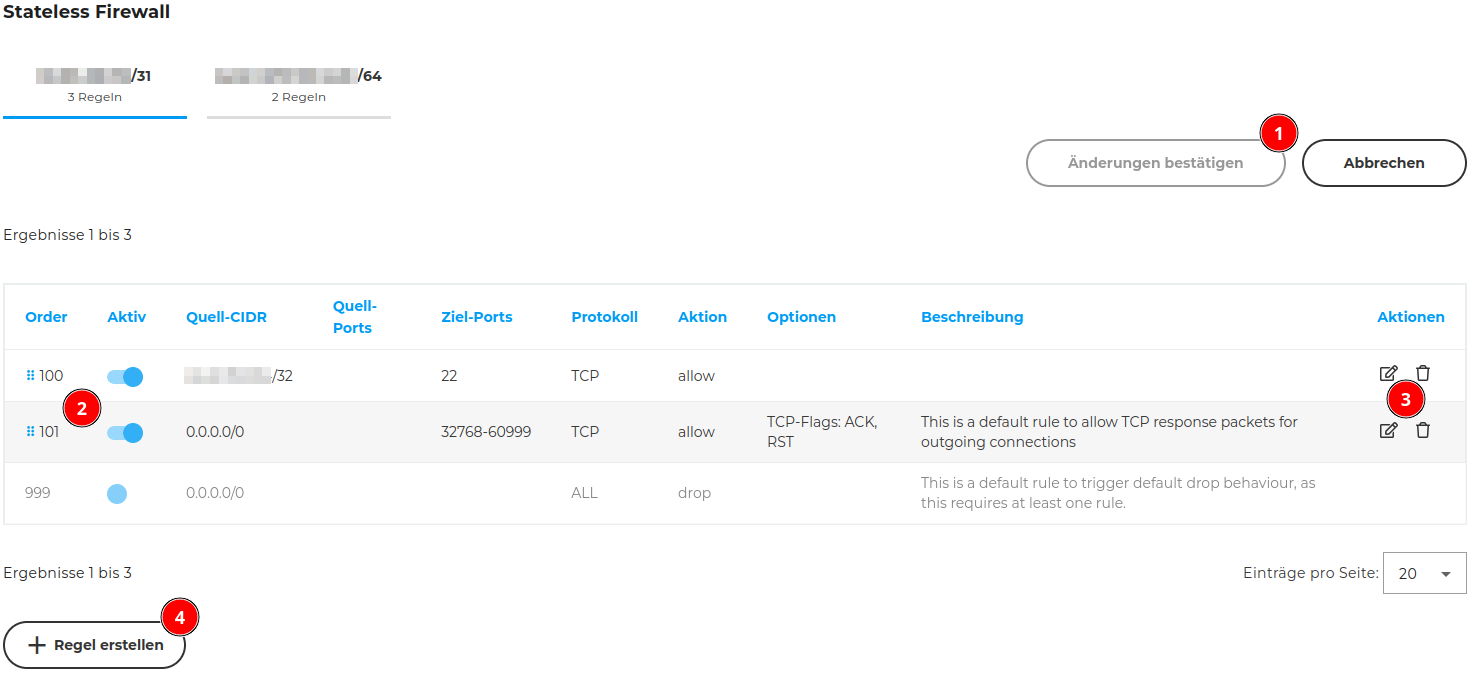The width and height of the screenshot is (1472, 673).
Task: Edit firewall rule 100 with pencil icon
Action: [1388, 373]
